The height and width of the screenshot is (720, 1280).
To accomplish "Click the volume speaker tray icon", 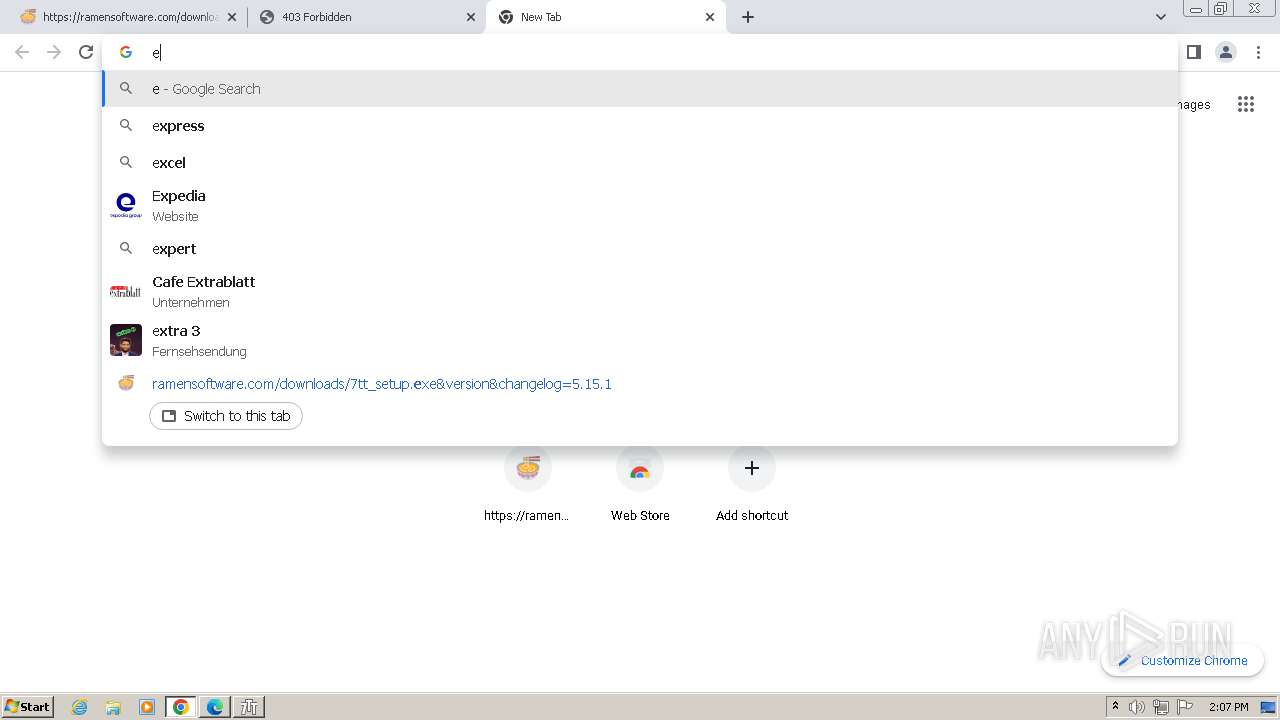I will click(1137, 707).
